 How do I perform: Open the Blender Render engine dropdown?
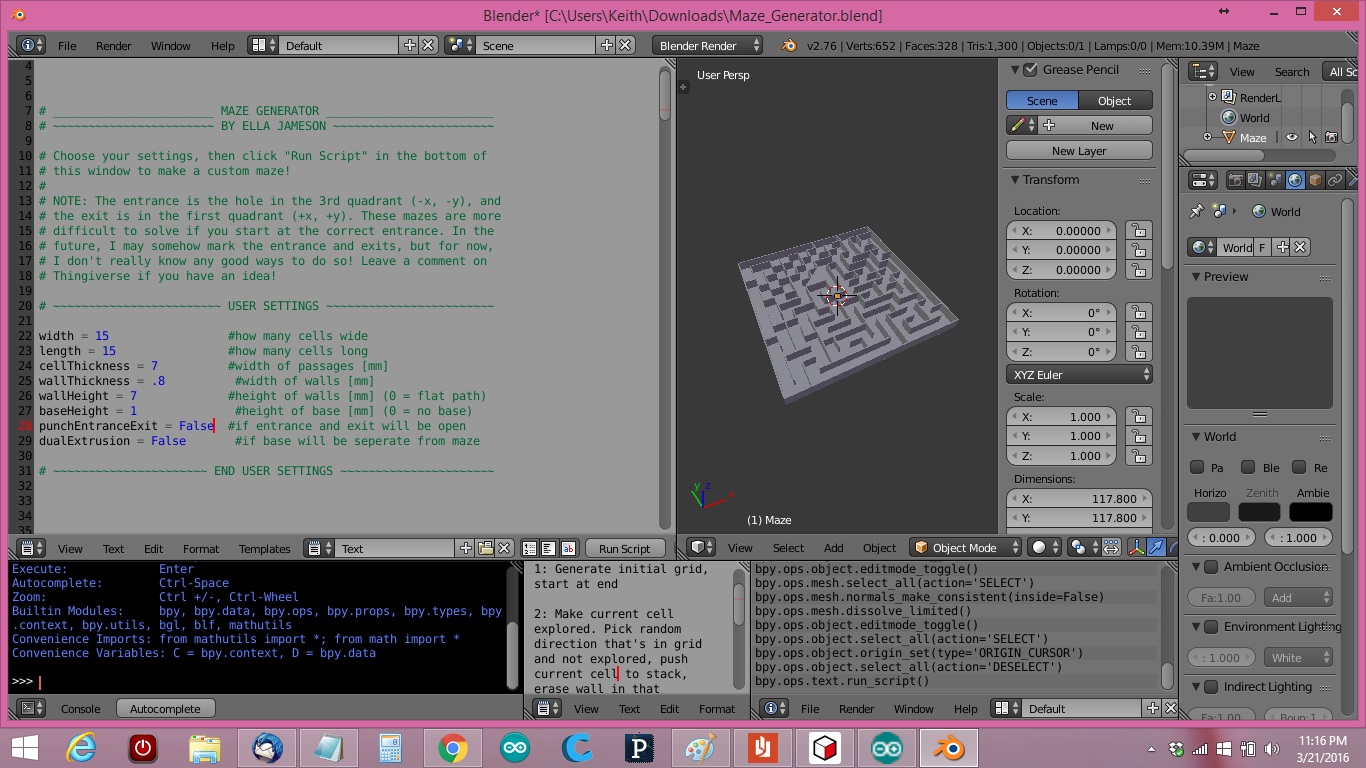(x=706, y=44)
